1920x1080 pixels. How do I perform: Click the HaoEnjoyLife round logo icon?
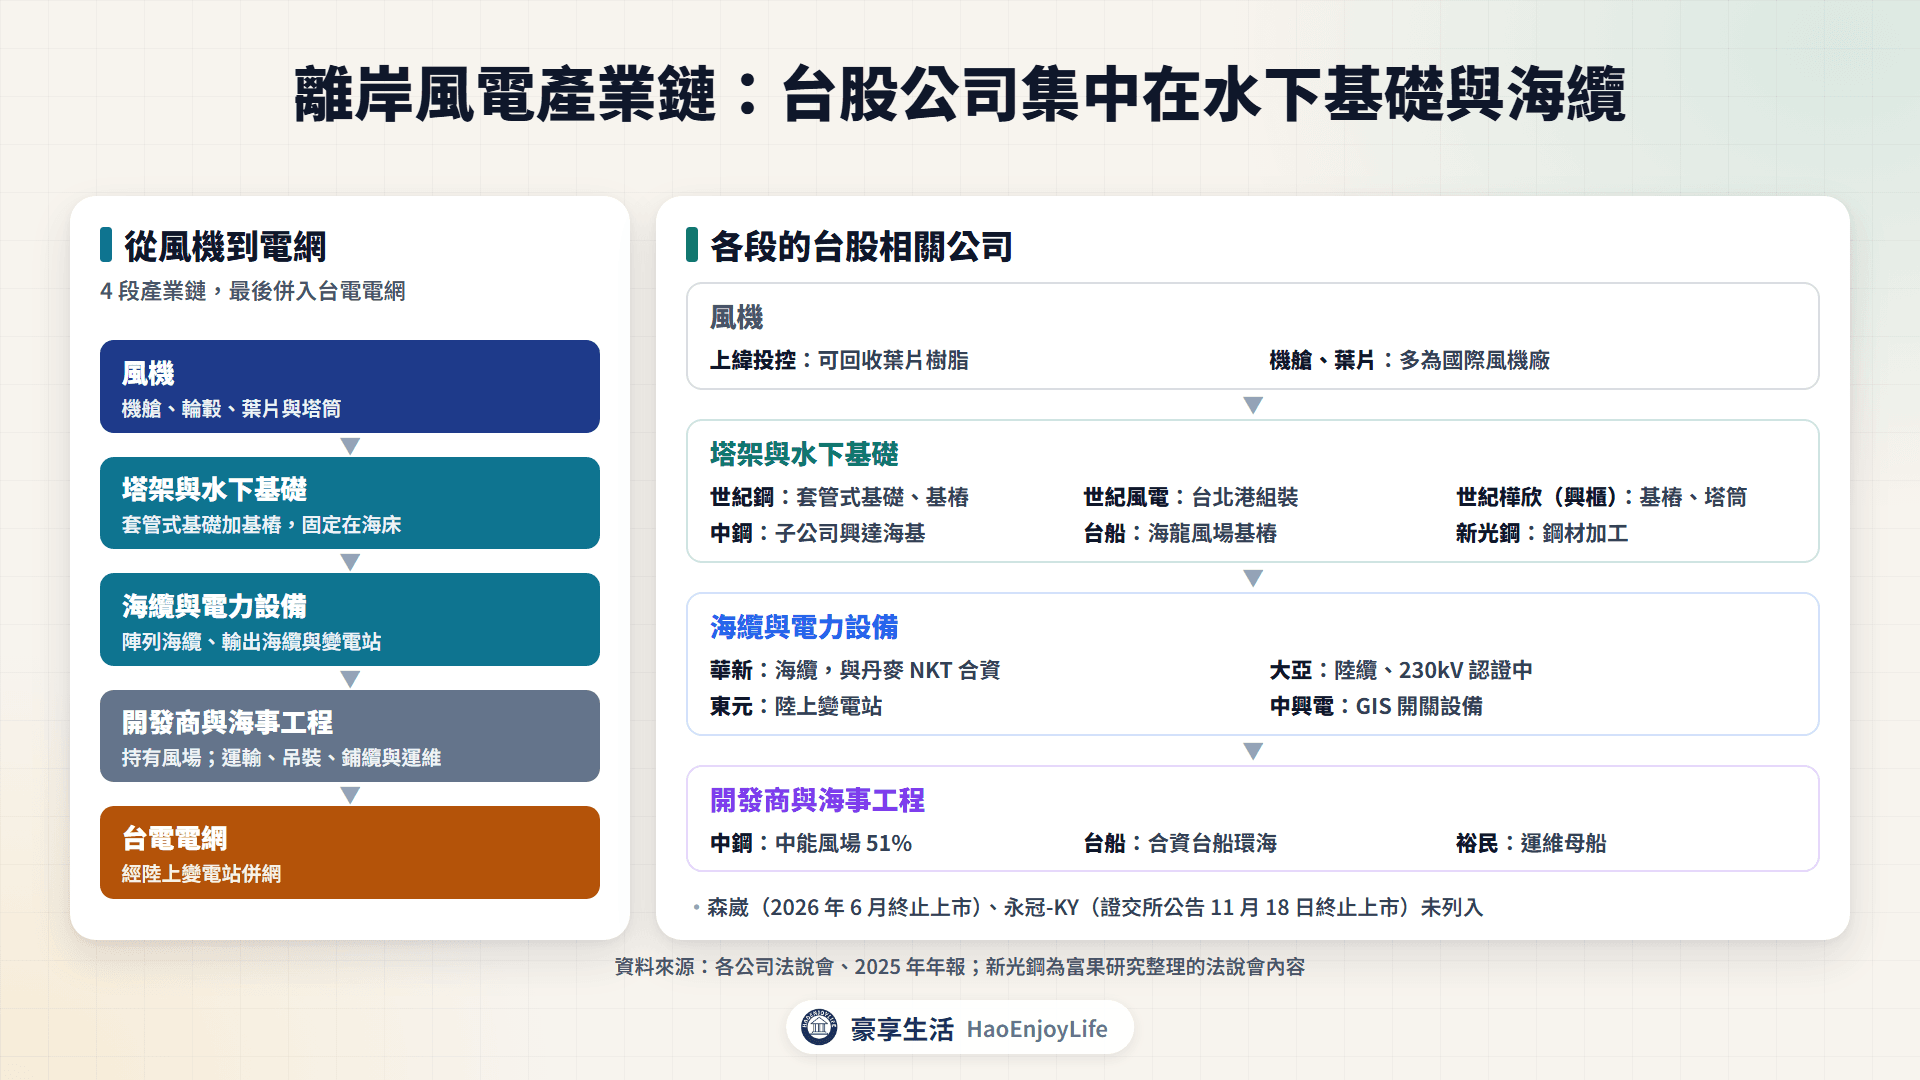click(819, 1027)
